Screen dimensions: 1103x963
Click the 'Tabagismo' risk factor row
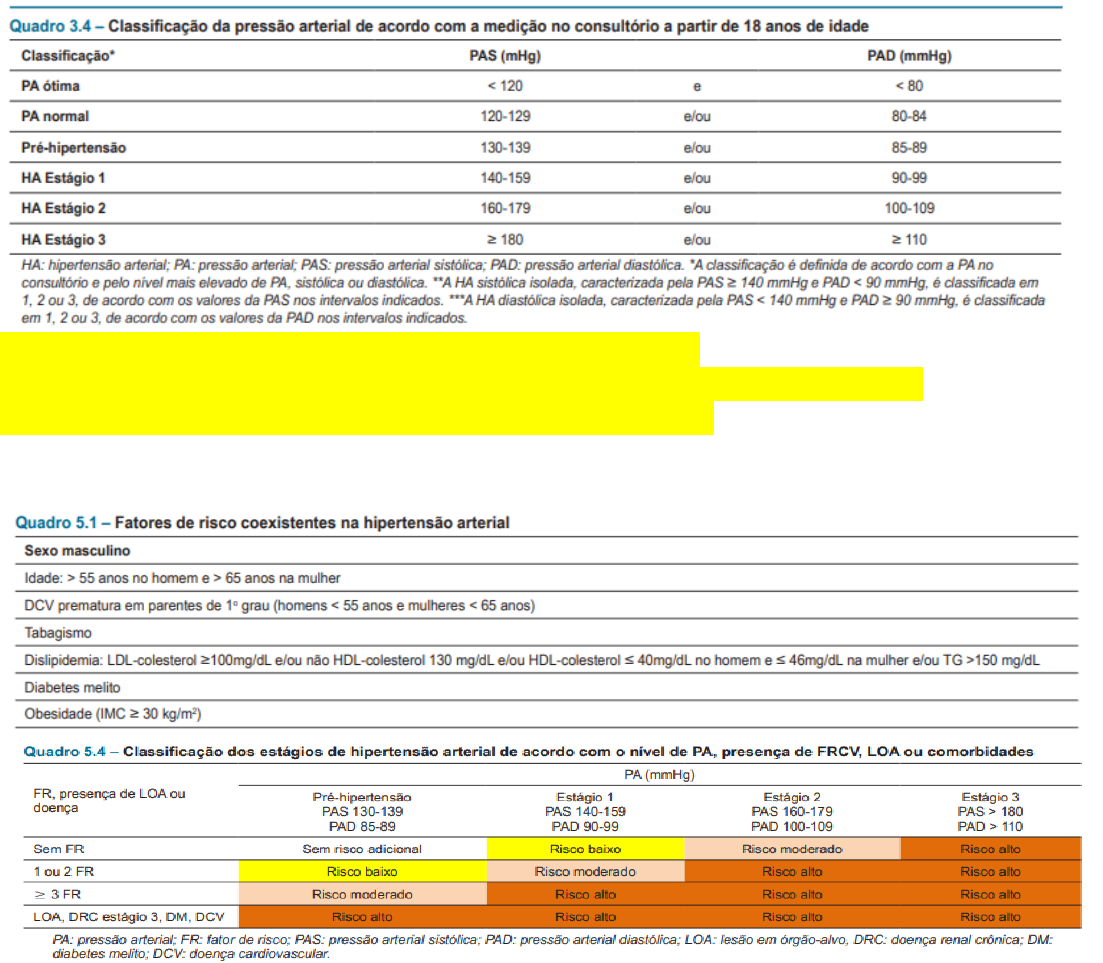pos(58,633)
